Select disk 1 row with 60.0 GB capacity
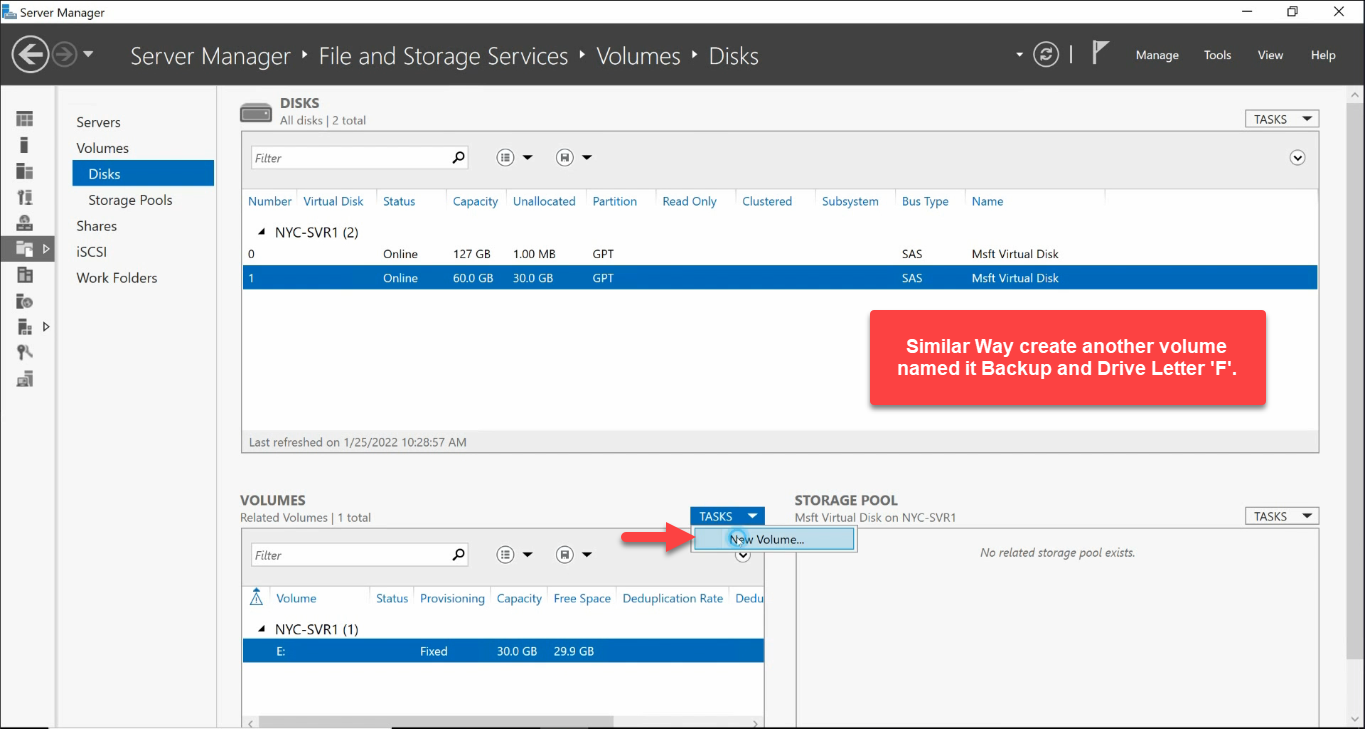The width and height of the screenshot is (1365, 729). point(780,278)
